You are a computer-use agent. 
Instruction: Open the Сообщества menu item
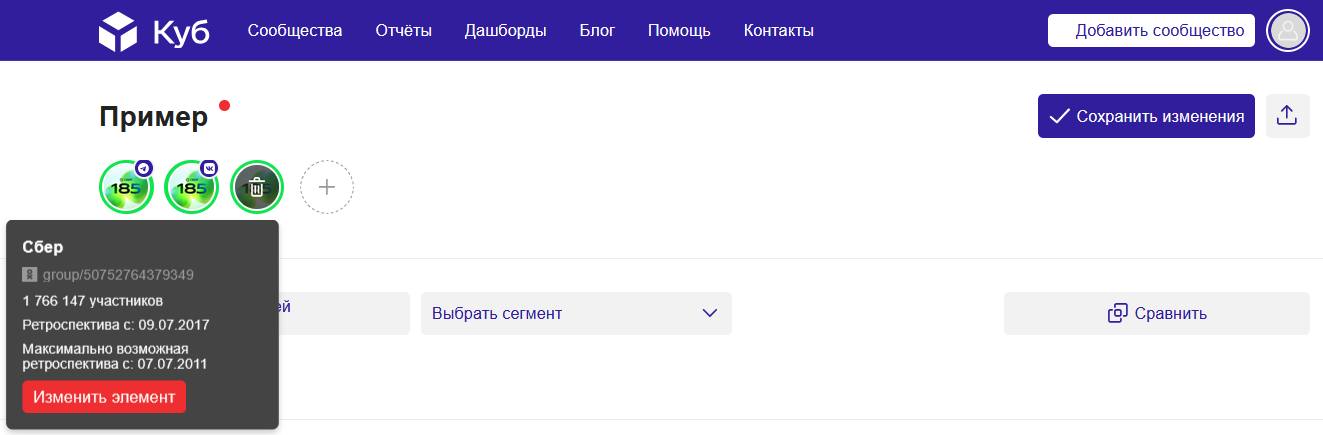[x=295, y=31]
